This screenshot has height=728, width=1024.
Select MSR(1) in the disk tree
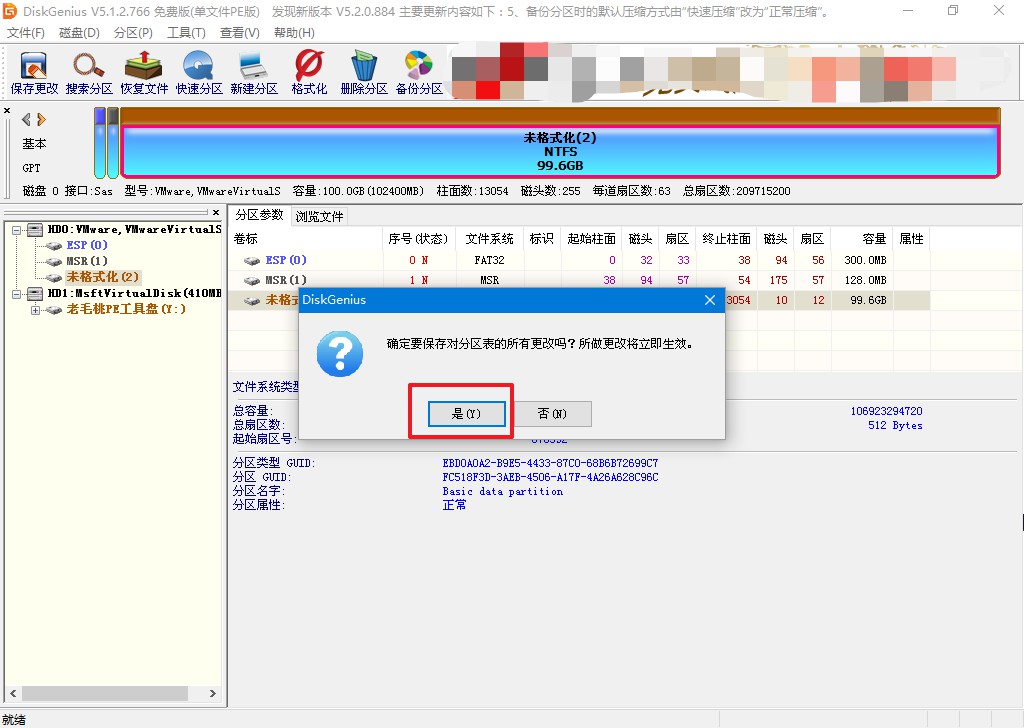87,261
